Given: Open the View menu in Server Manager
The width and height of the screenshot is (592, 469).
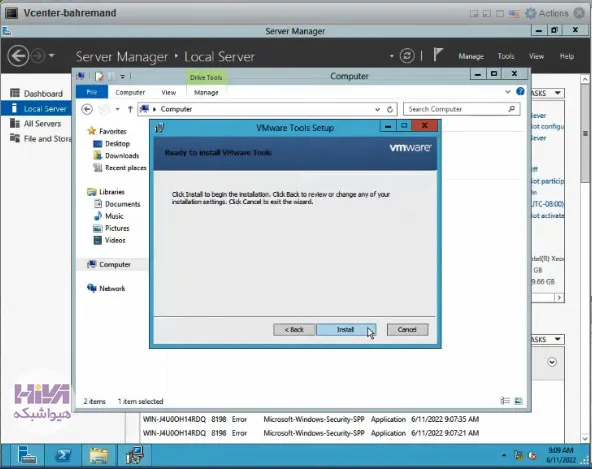Looking at the screenshot, I should [x=536, y=56].
